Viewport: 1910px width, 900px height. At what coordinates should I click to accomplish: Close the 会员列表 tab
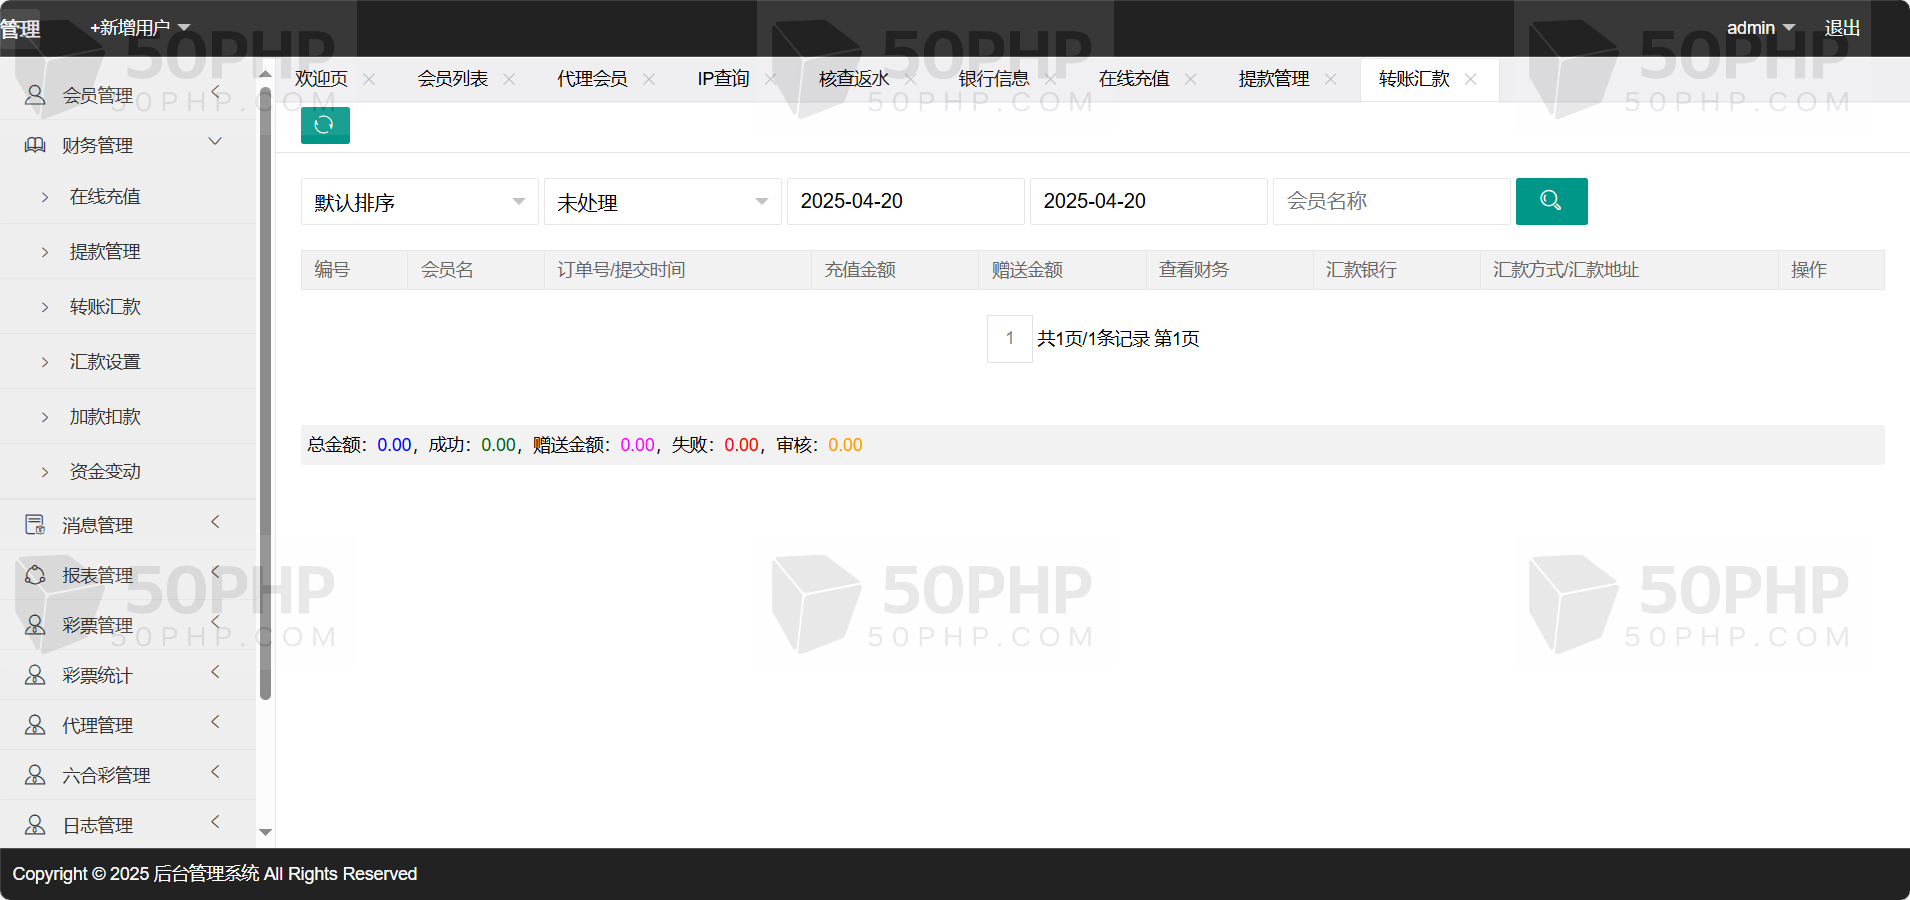pyautogui.click(x=509, y=79)
